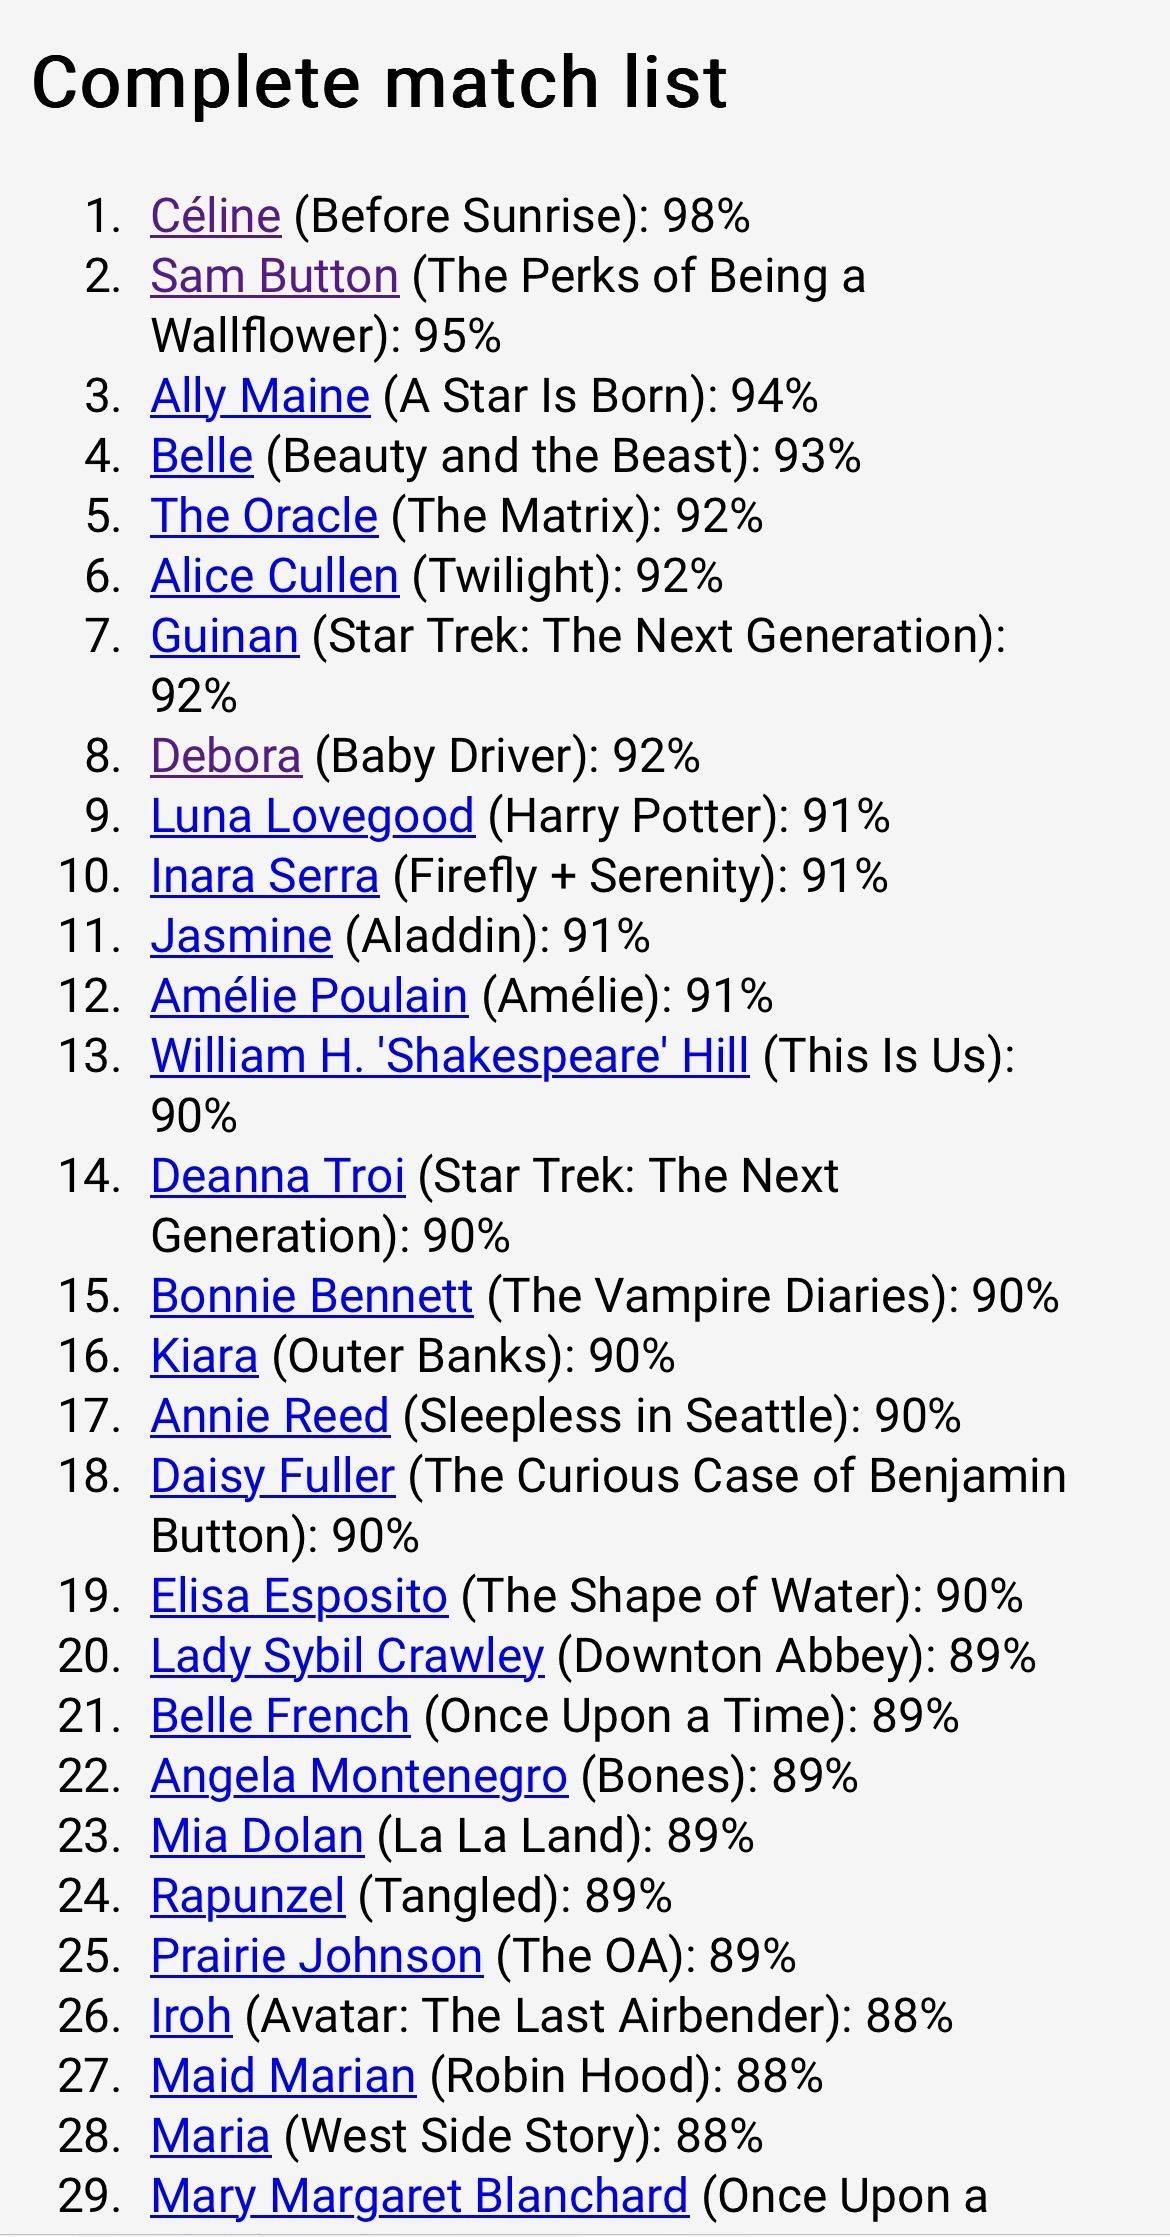Open the Alice Cullen link
This screenshot has width=1170, height=2237.
pos(275,576)
